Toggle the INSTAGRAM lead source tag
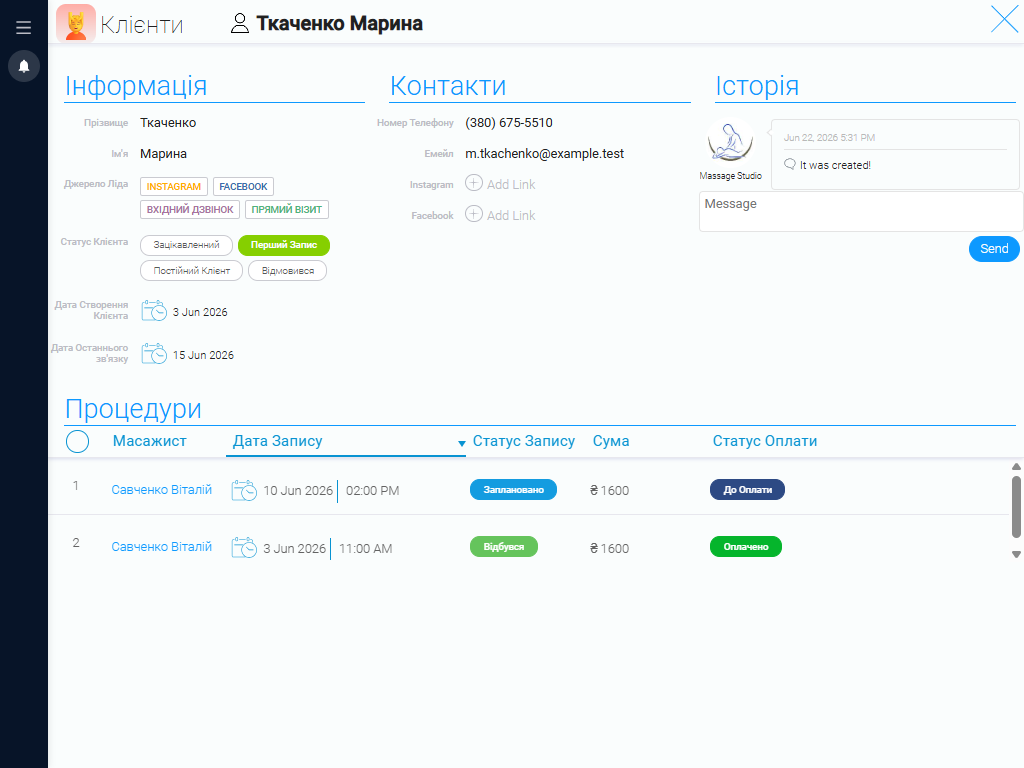The height and width of the screenshot is (768, 1024). pos(174,187)
